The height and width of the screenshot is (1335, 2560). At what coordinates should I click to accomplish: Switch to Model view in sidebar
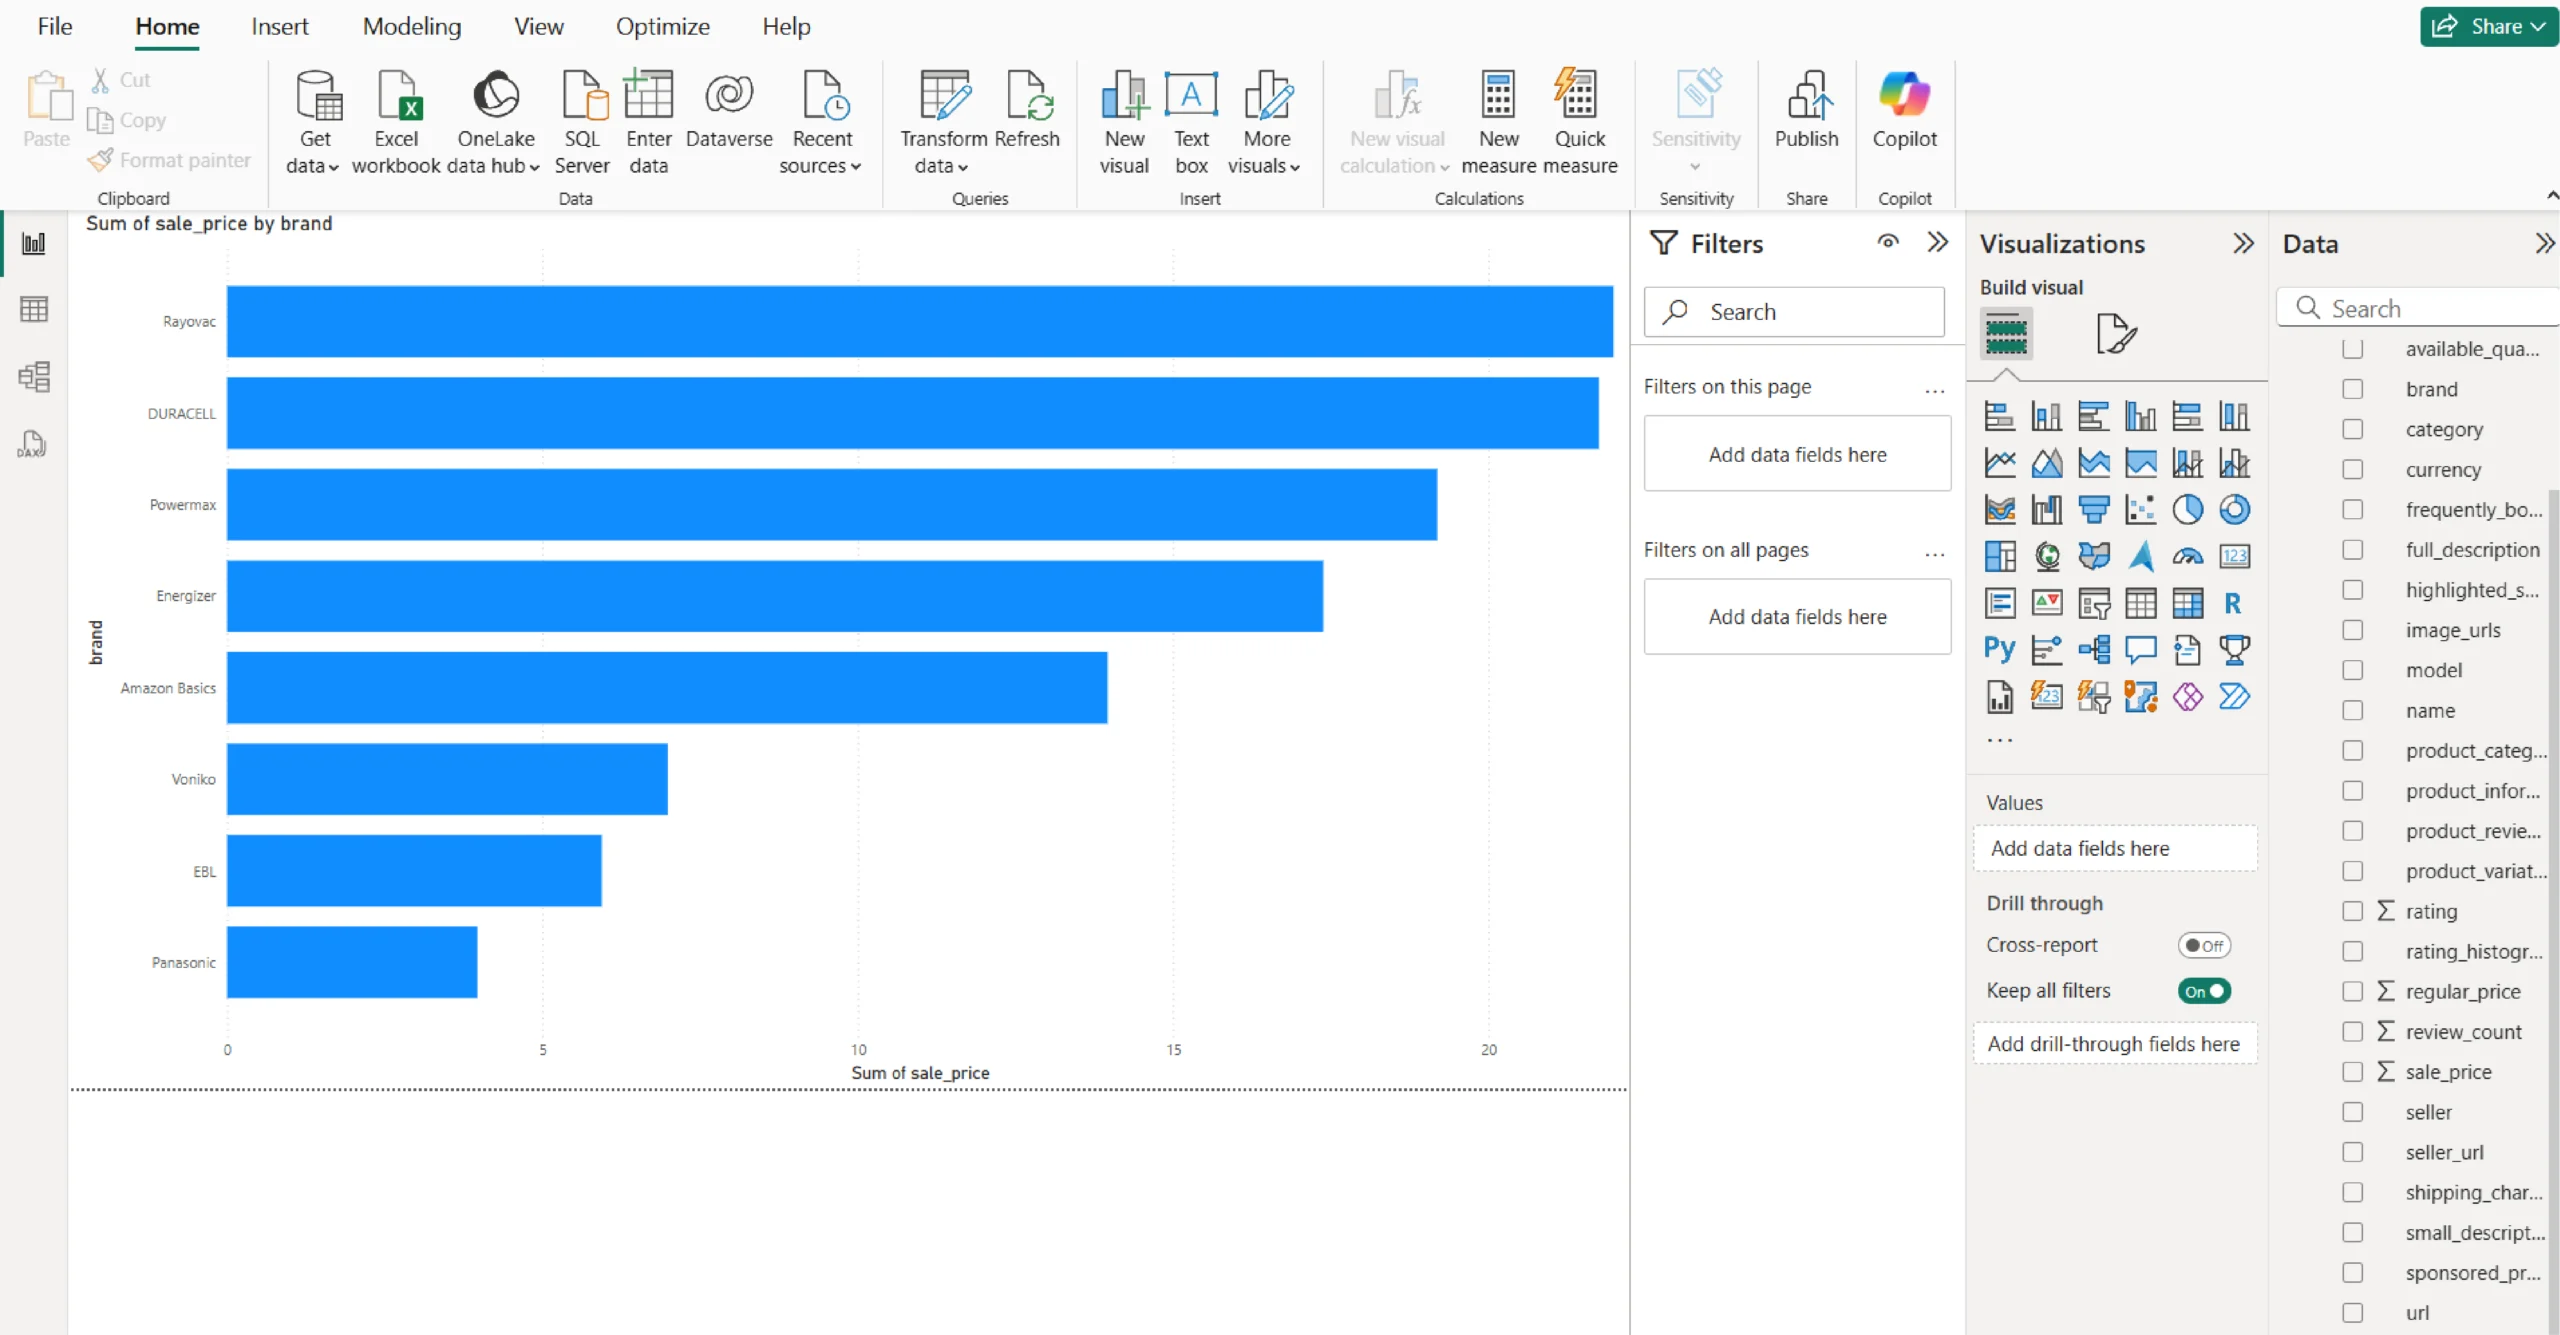34,377
